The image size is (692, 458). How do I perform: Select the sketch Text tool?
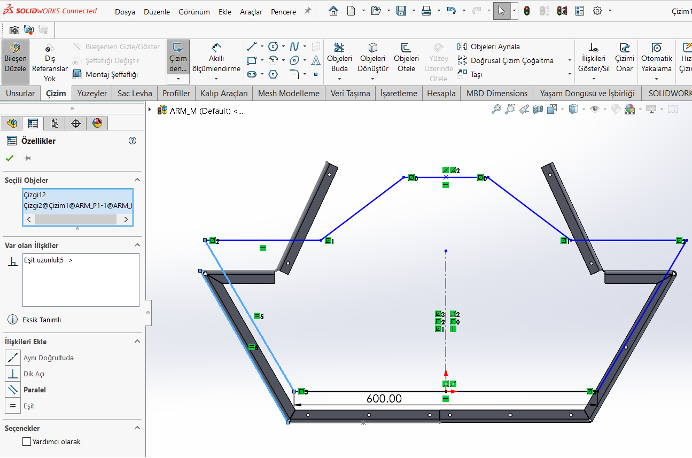pos(316,60)
